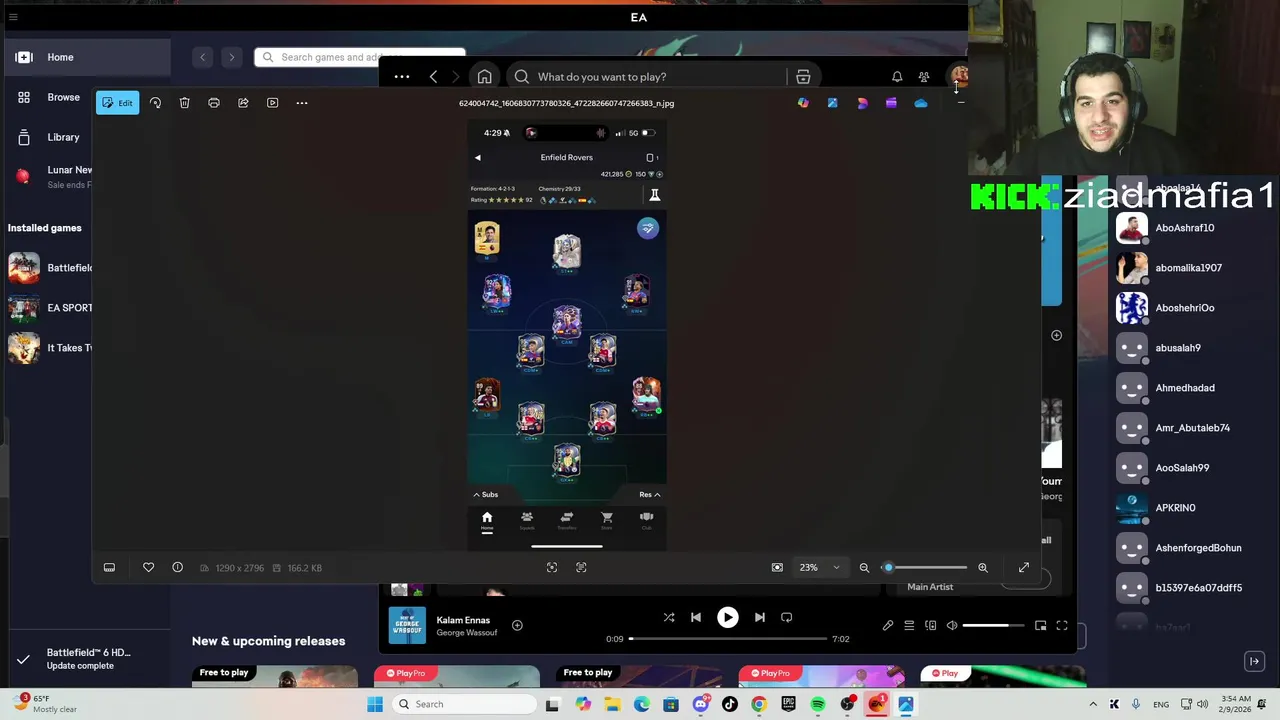Open the Spotify queue
The width and height of the screenshot is (1280, 720).
[x=909, y=626]
